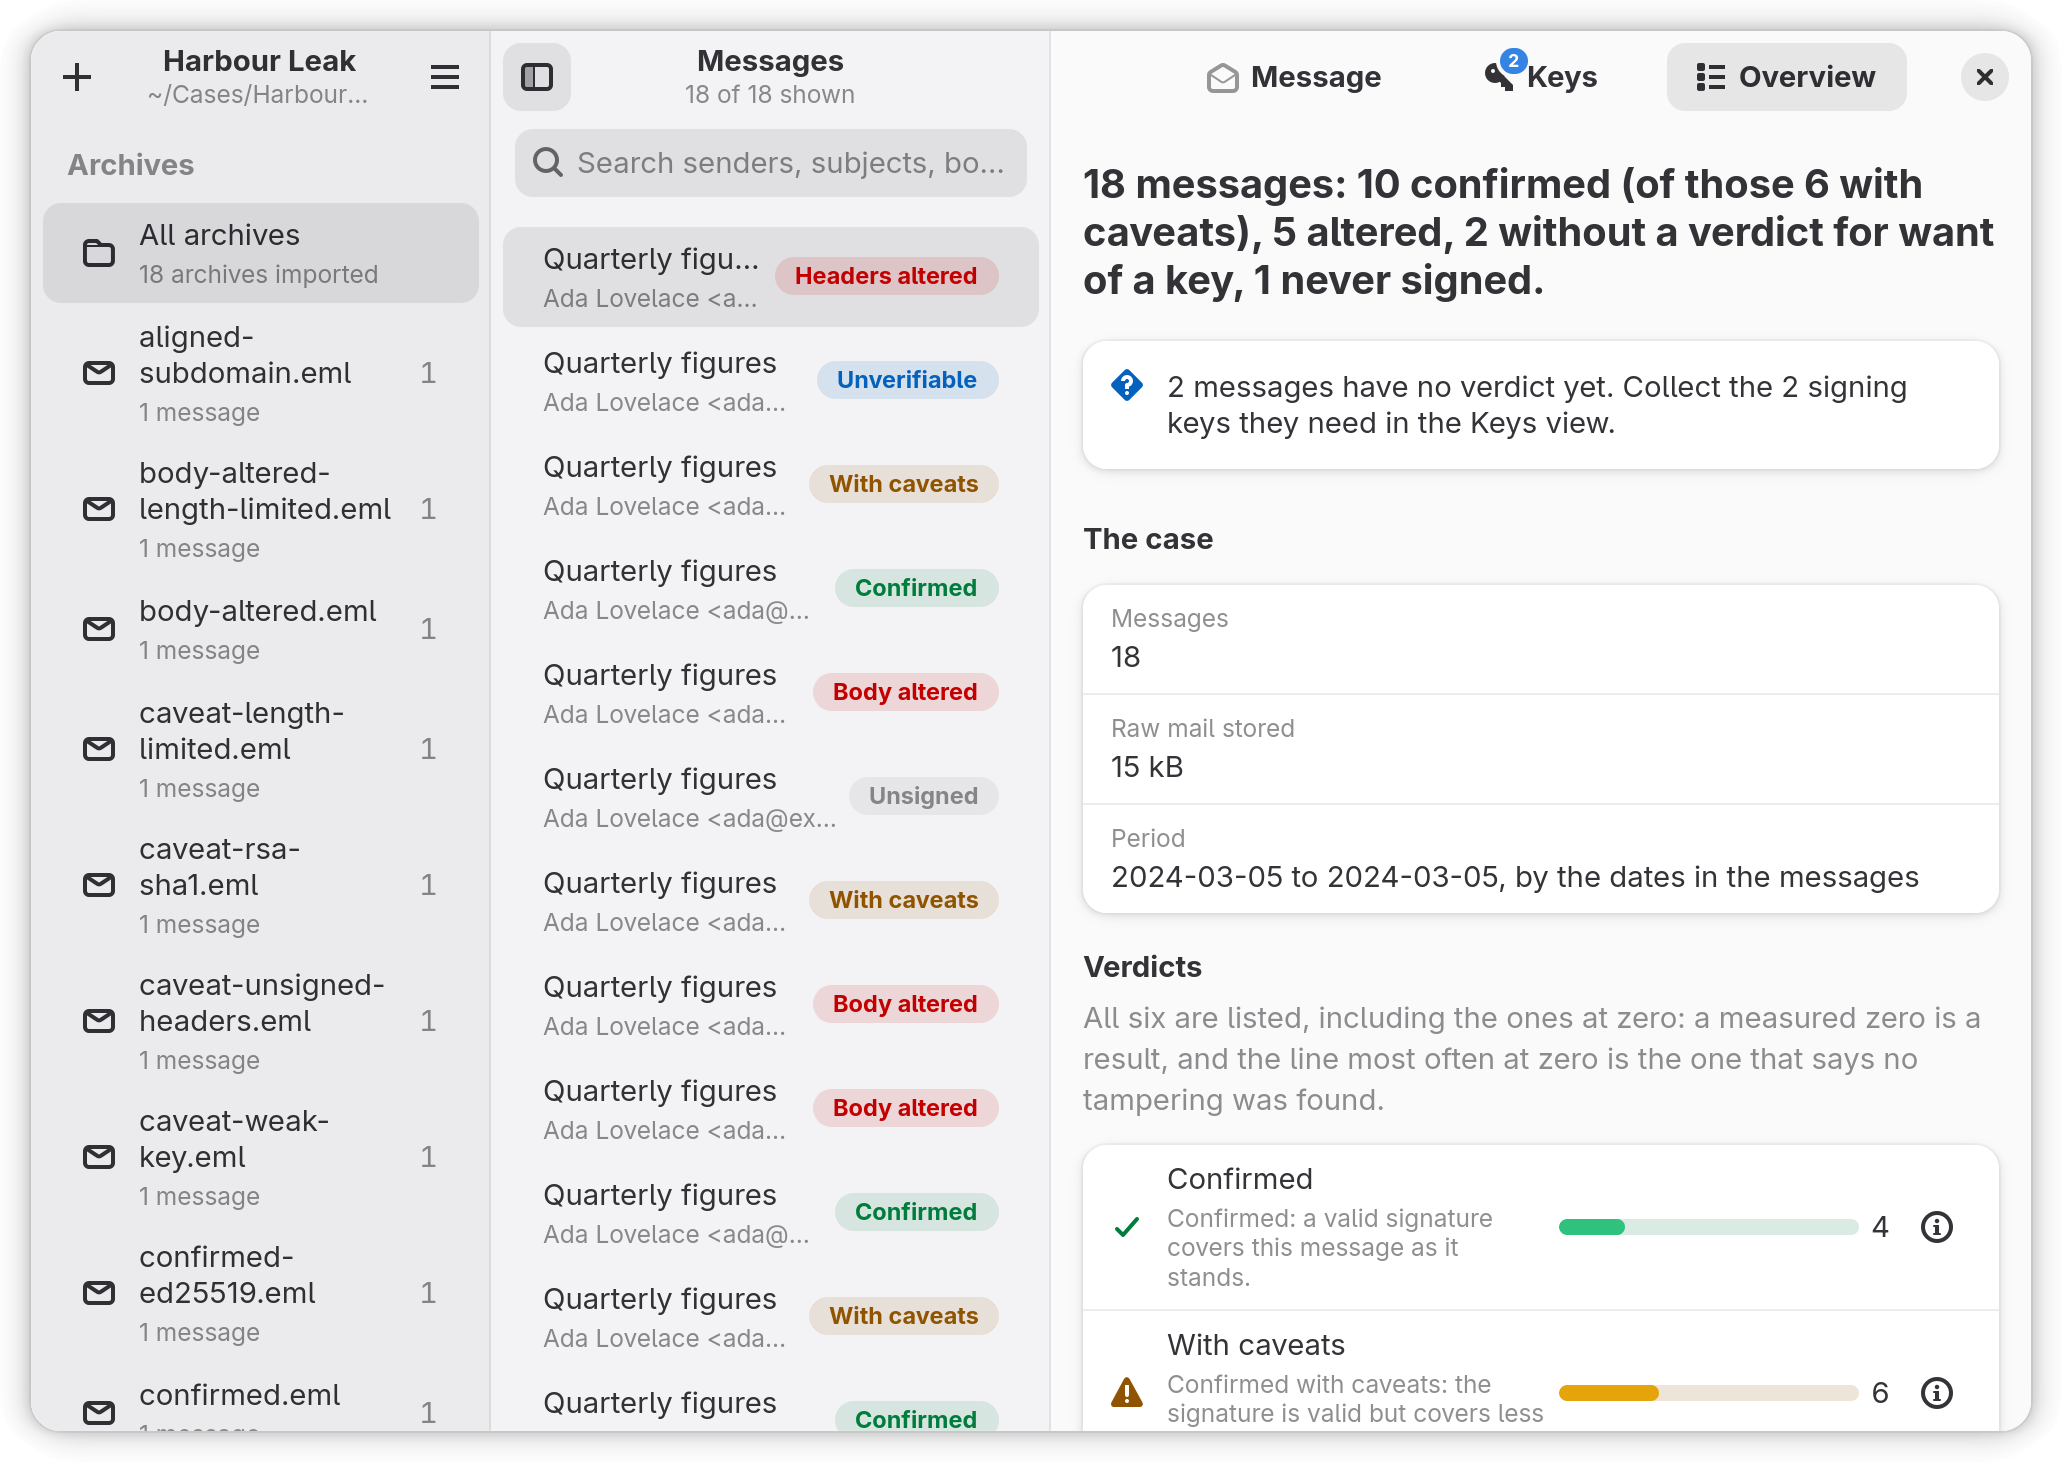Click envelope icon of caveat-unsigned-headers.eml
This screenshot has width=2062, height=1462.
tap(98, 1021)
